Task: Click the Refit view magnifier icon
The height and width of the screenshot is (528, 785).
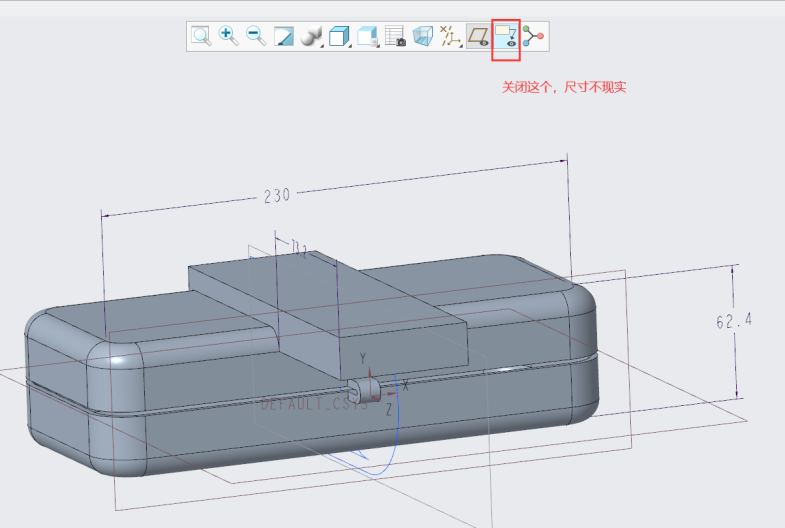Action: [x=201, y=37]
